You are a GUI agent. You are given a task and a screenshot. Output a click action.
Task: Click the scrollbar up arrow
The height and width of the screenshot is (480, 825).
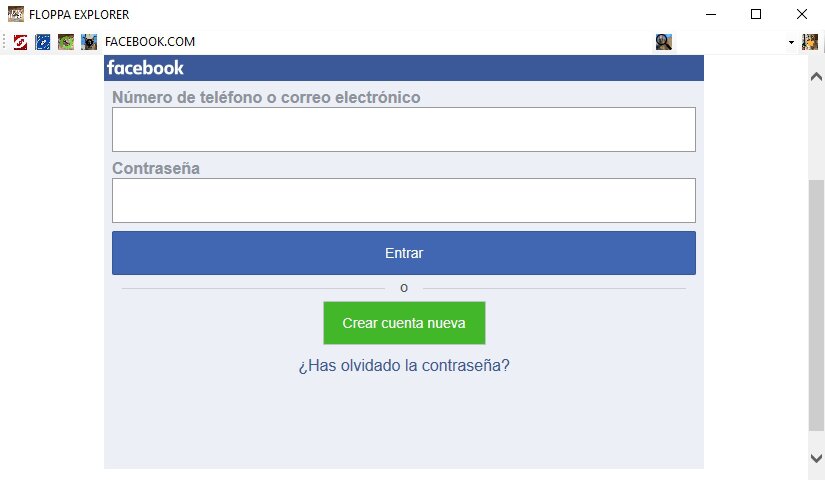click(x=816, y=77)
